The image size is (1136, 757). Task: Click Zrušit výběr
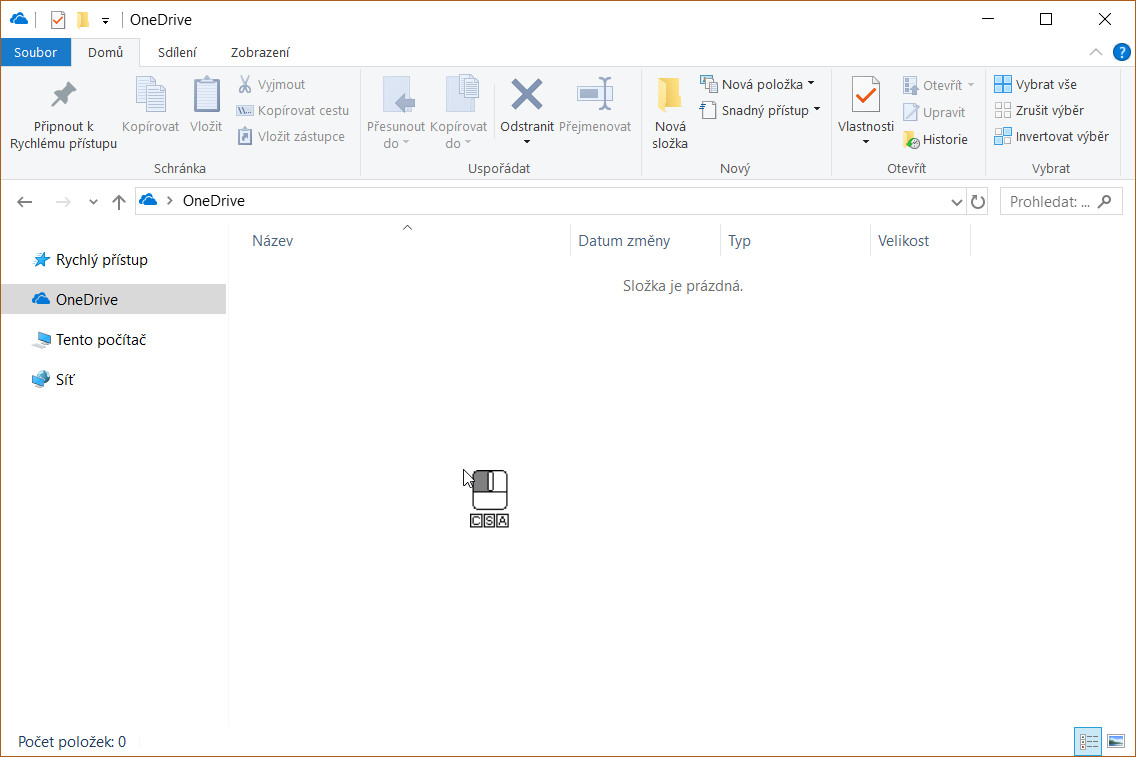point(1039,110)
